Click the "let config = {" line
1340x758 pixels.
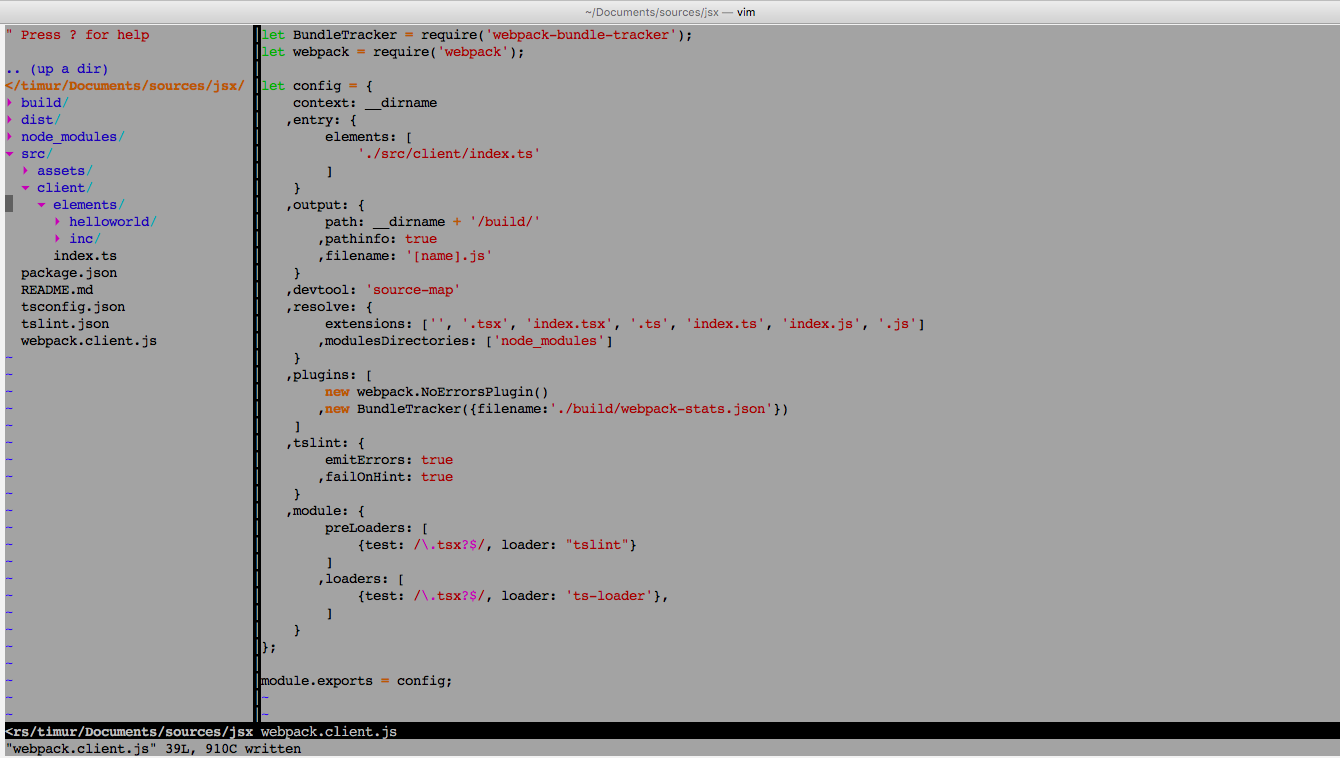[317, 86]
